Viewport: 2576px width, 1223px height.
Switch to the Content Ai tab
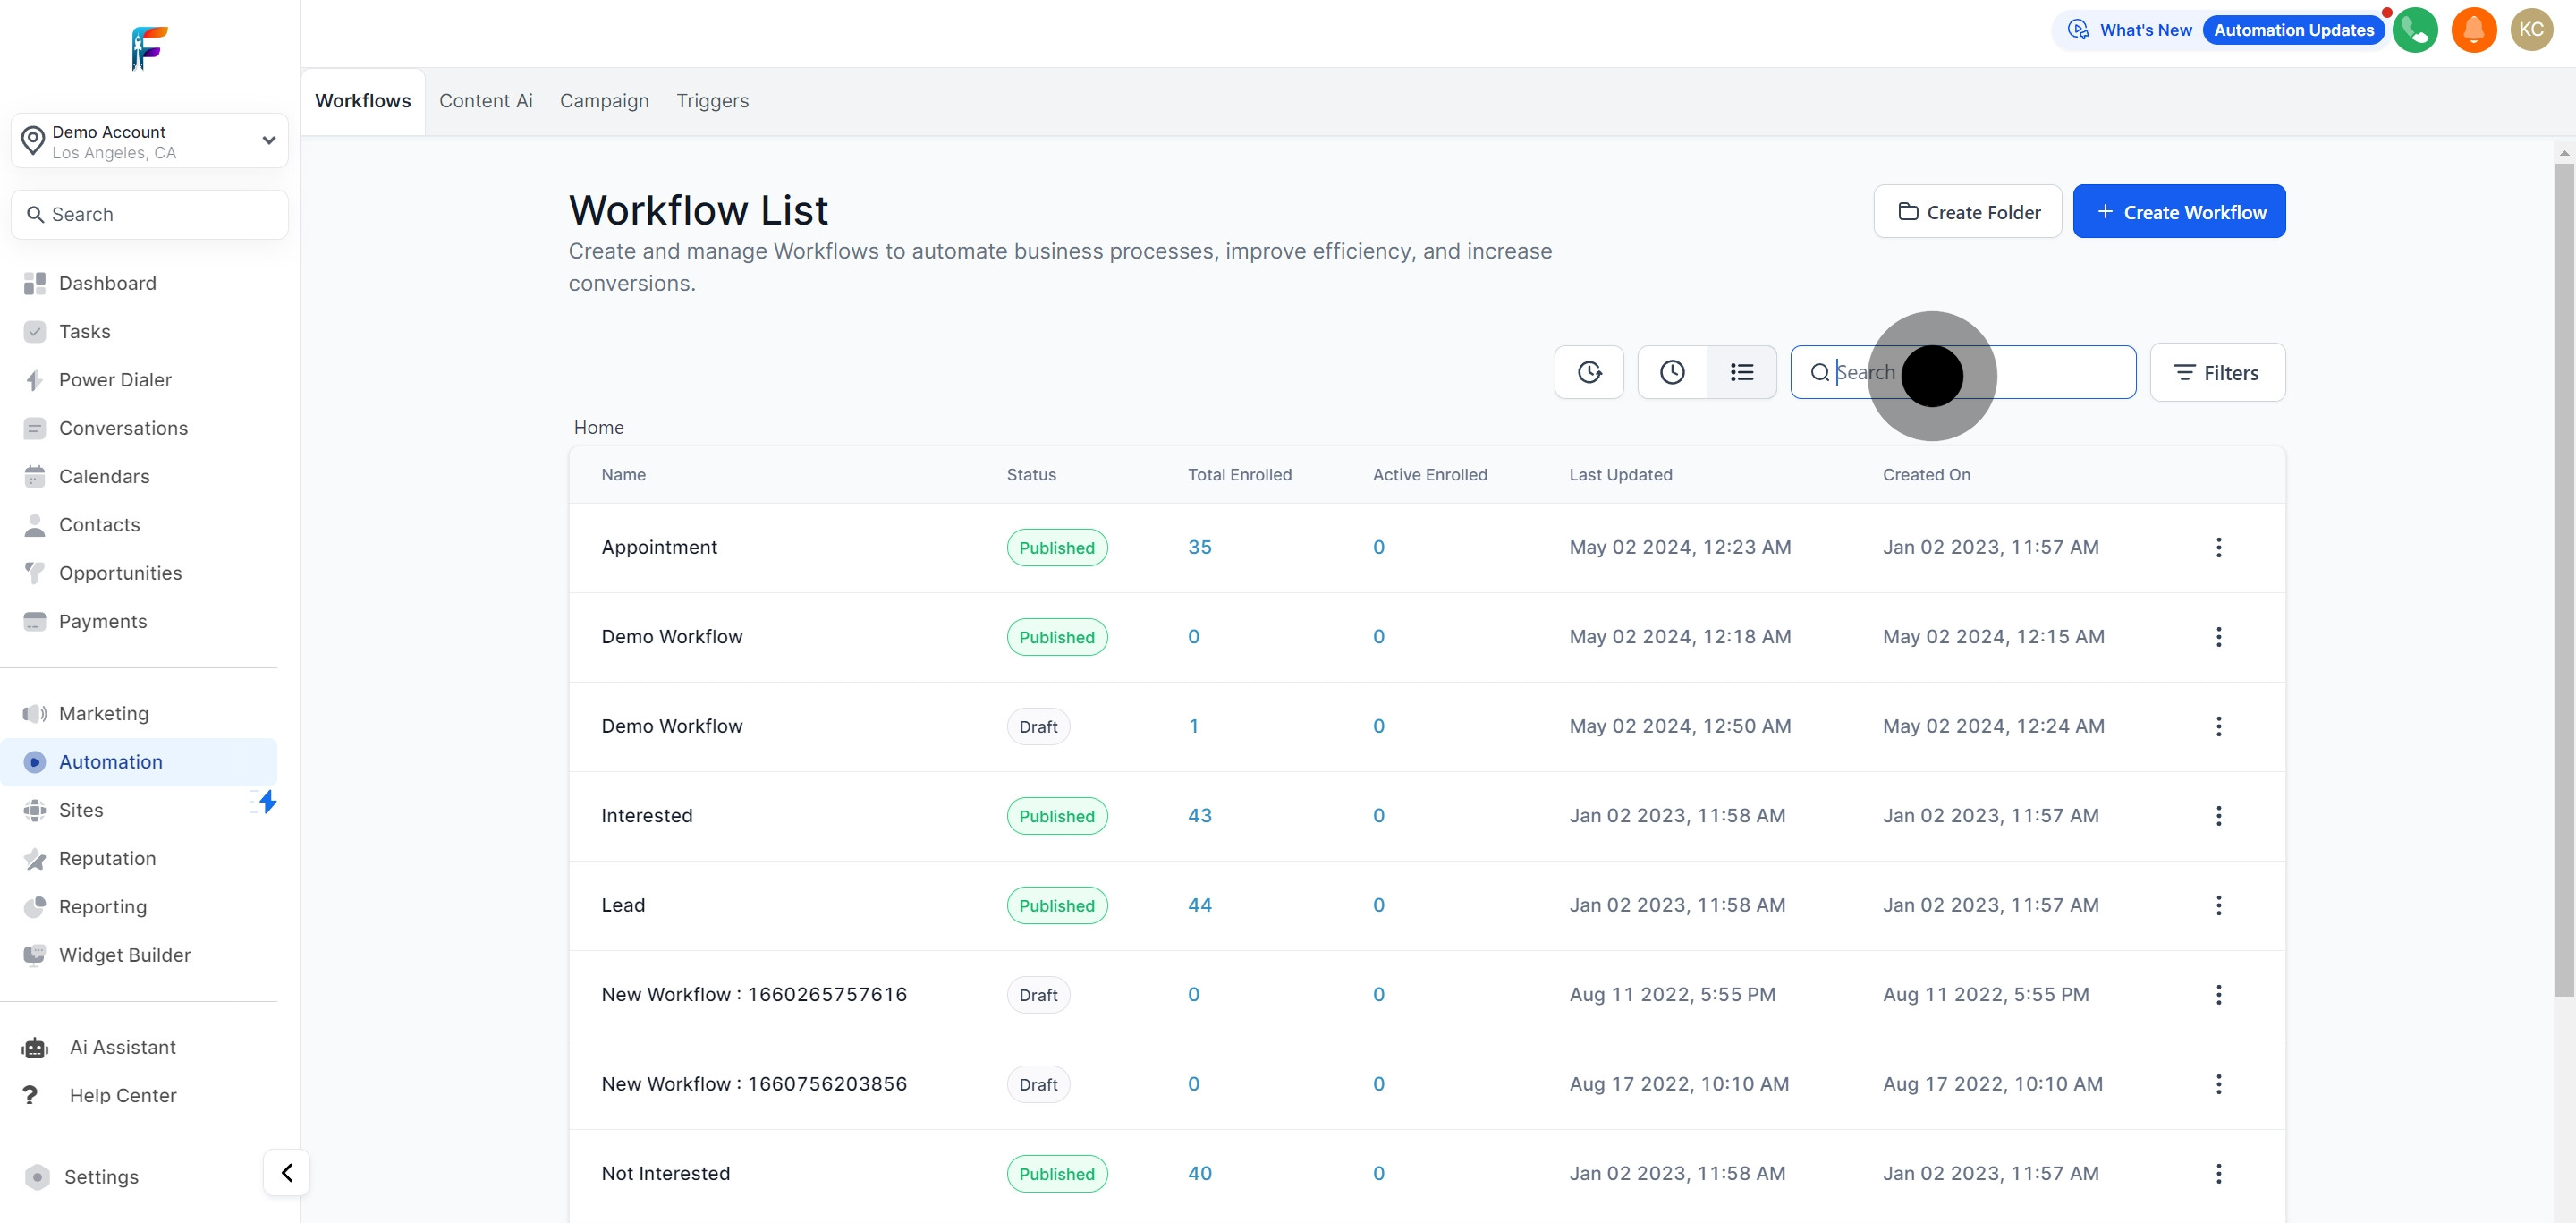point(486,101)
